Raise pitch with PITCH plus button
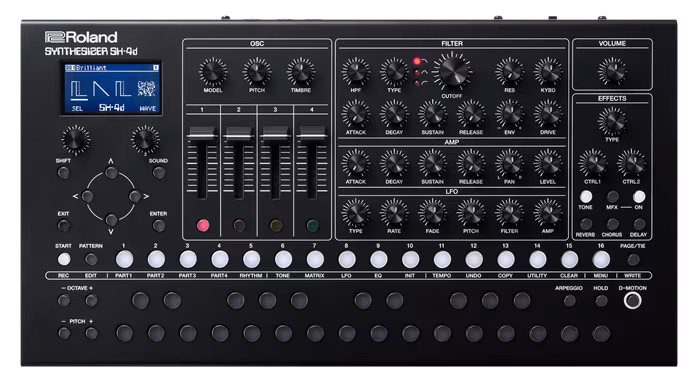 (x=91, y=333)
